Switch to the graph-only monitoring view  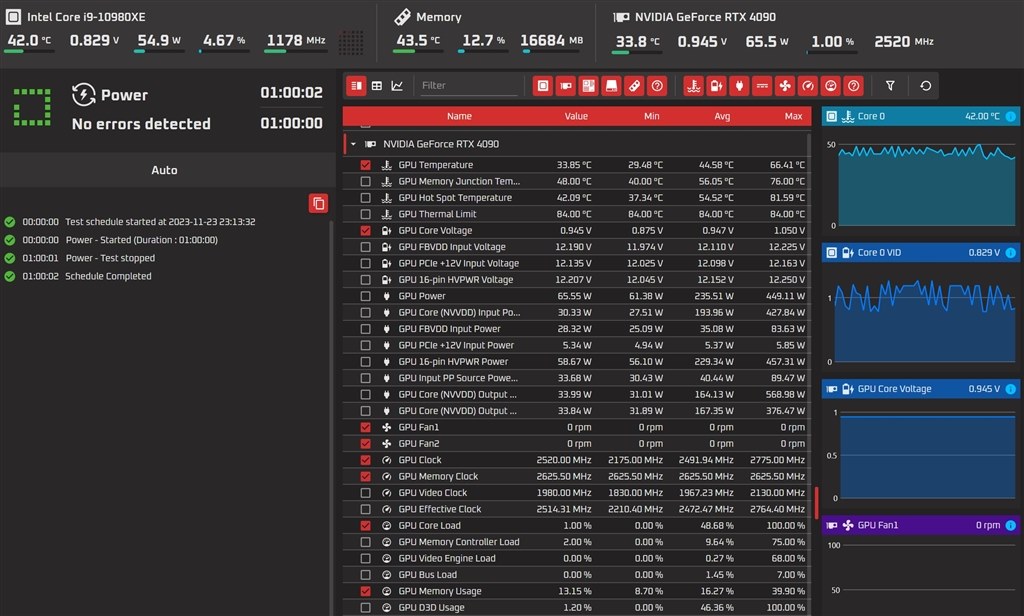click(x=397, y=86)
